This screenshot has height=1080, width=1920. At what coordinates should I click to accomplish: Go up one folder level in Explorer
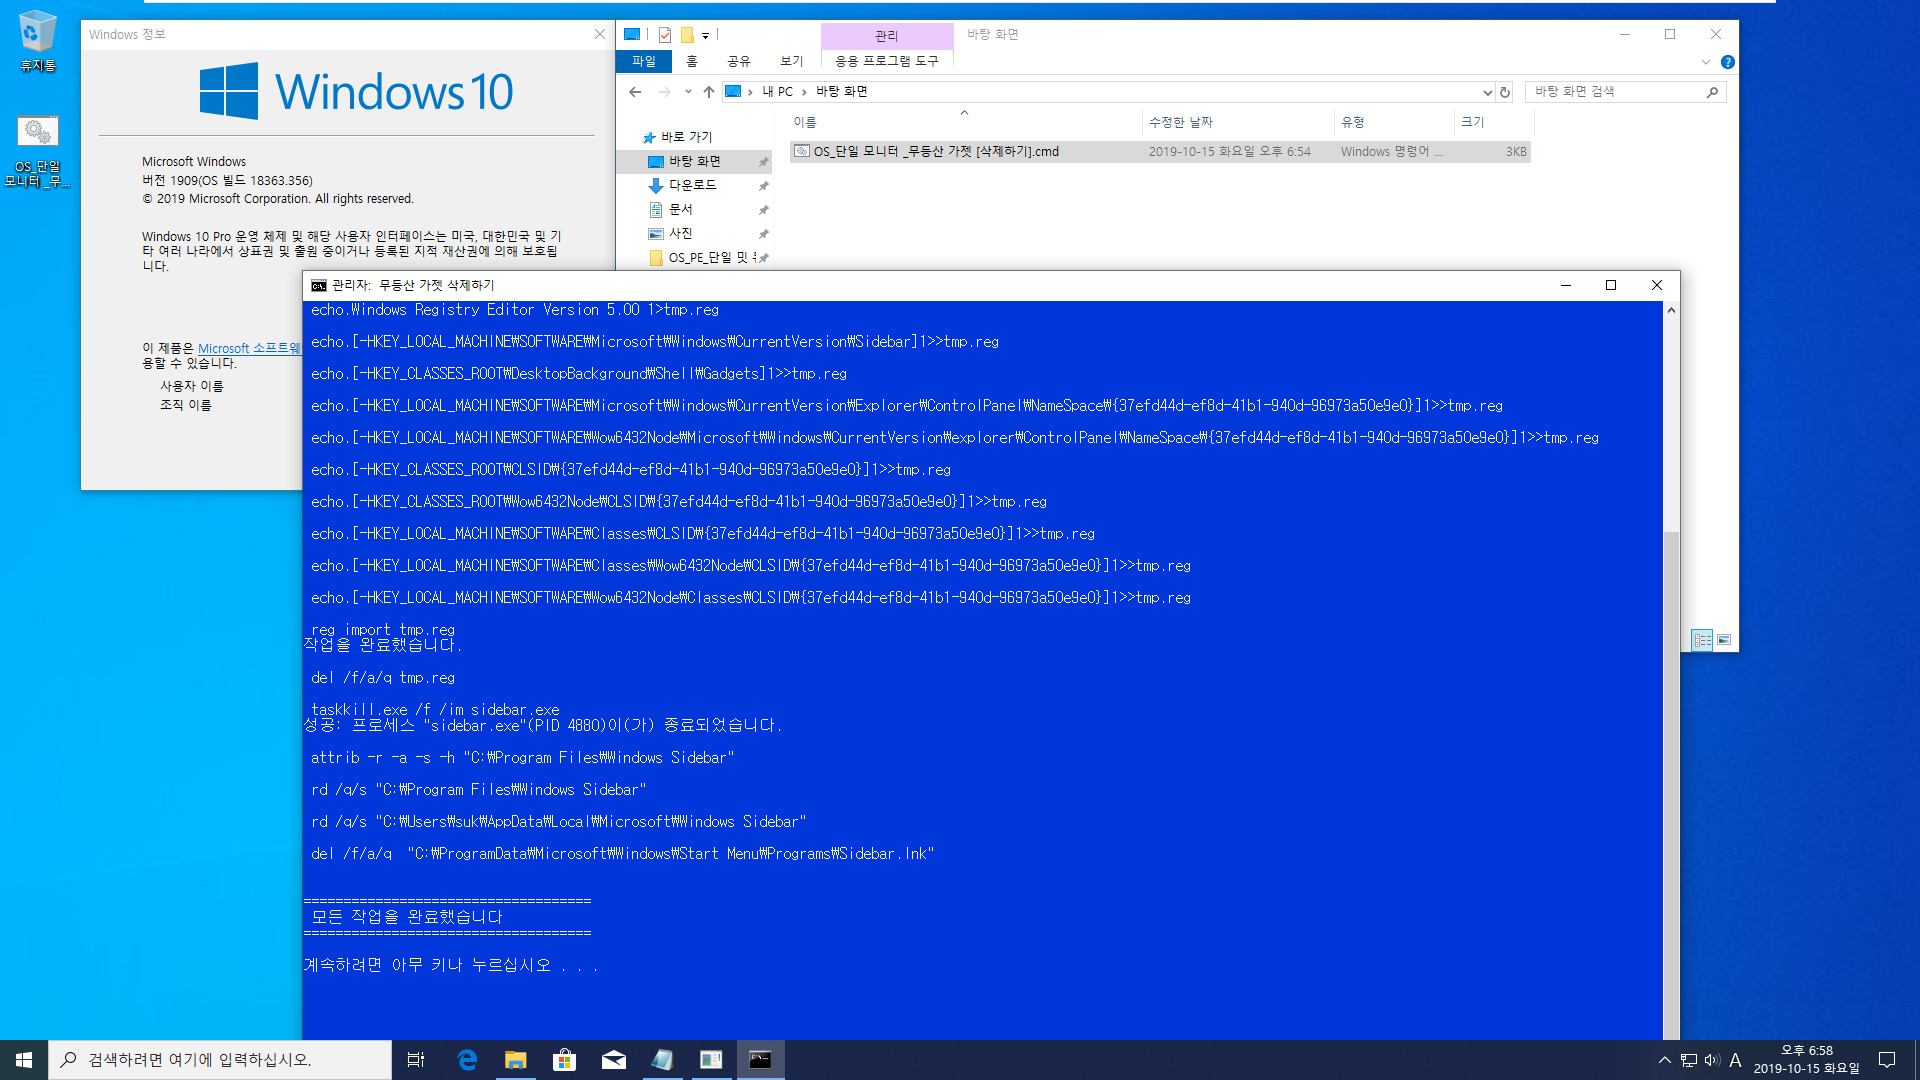click(x=709, y=92)
